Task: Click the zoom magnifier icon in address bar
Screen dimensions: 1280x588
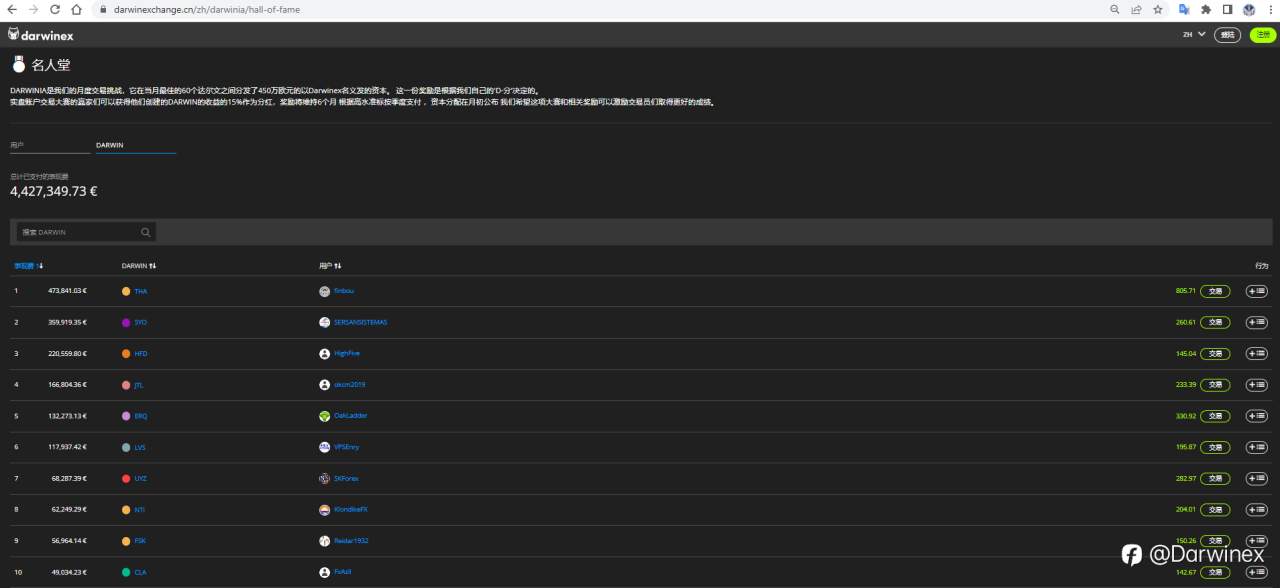Action: click(x=1115, y=9)
